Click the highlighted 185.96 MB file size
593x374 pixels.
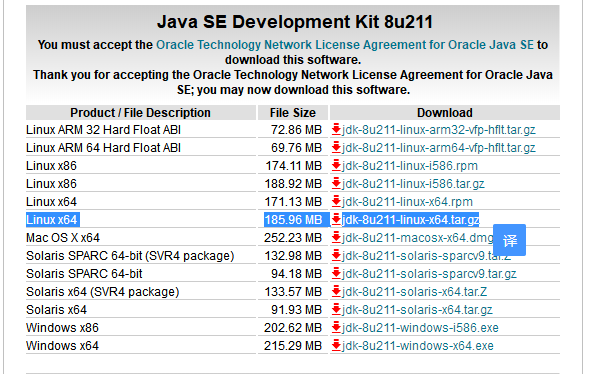pos(293,220)
